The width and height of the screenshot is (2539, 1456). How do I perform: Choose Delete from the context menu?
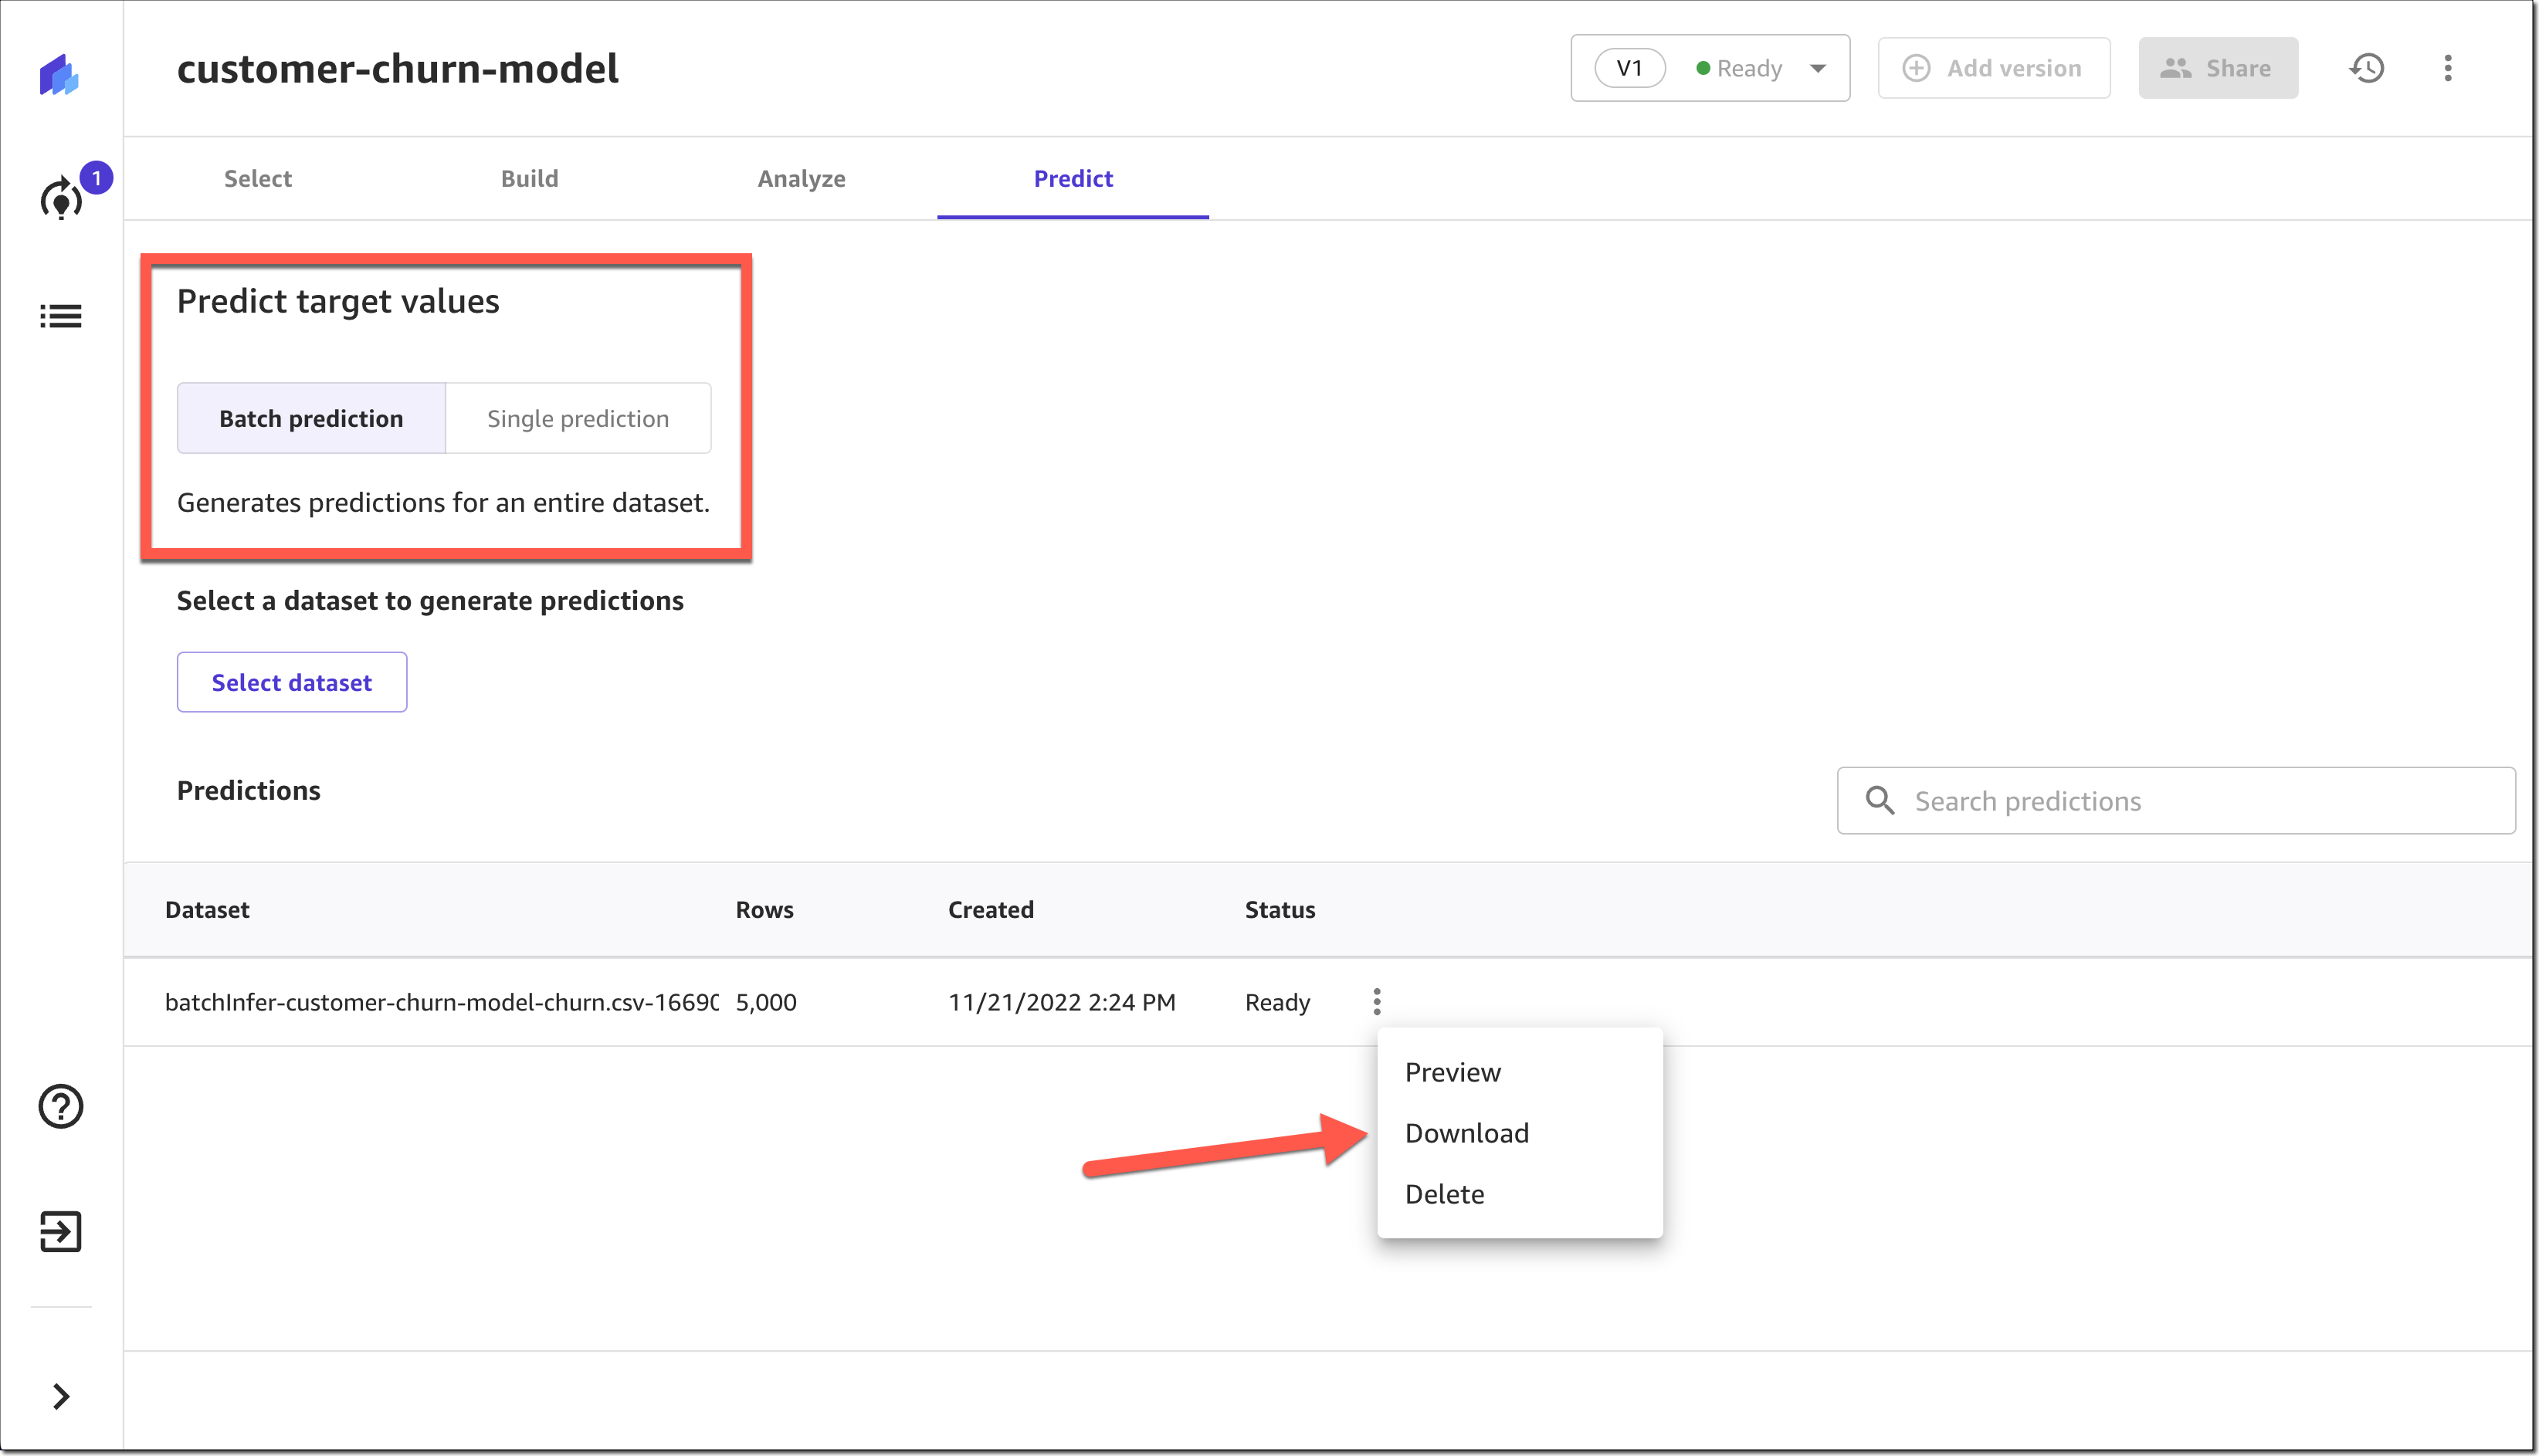click(x=1444, y=1194)
